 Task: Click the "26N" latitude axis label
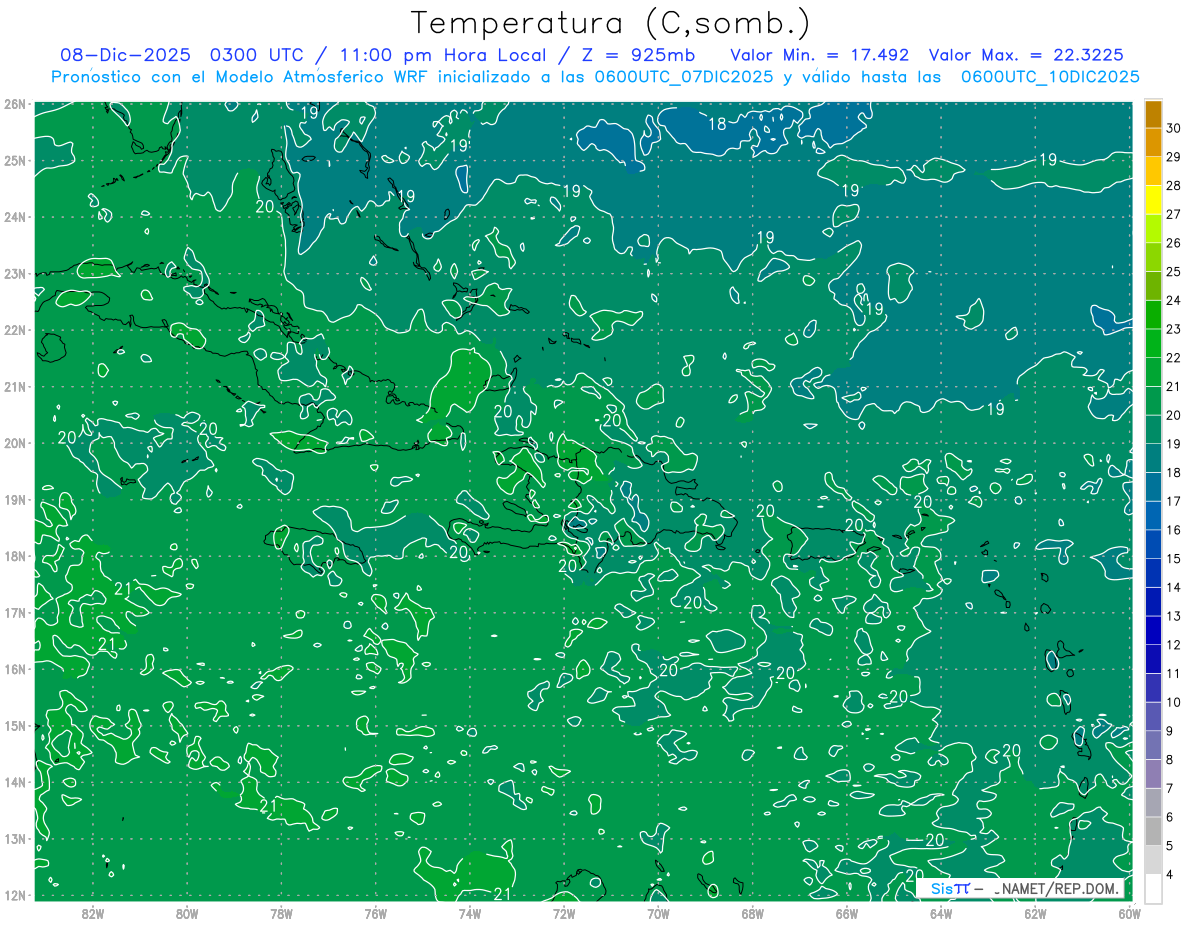point(14,104)
